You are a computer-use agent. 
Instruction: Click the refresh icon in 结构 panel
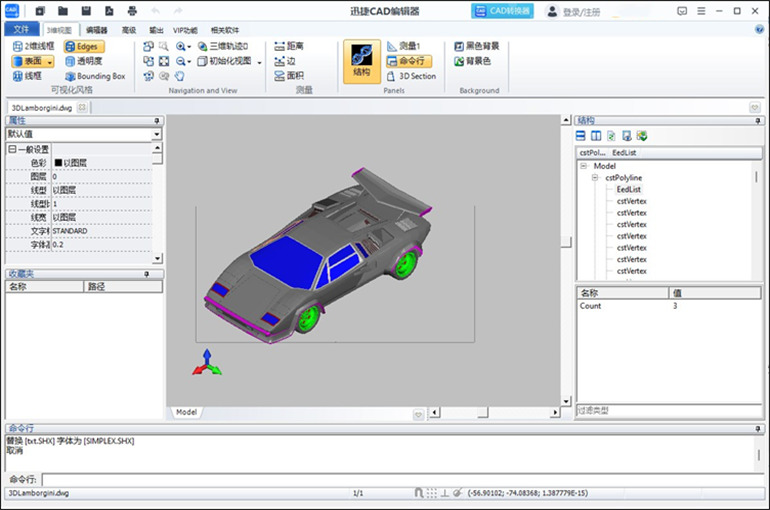pos(611,136)
